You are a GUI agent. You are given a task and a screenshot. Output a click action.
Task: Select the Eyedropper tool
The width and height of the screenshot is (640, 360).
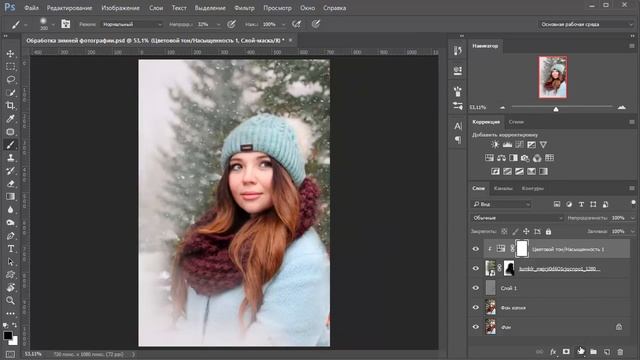click(11, 119)
